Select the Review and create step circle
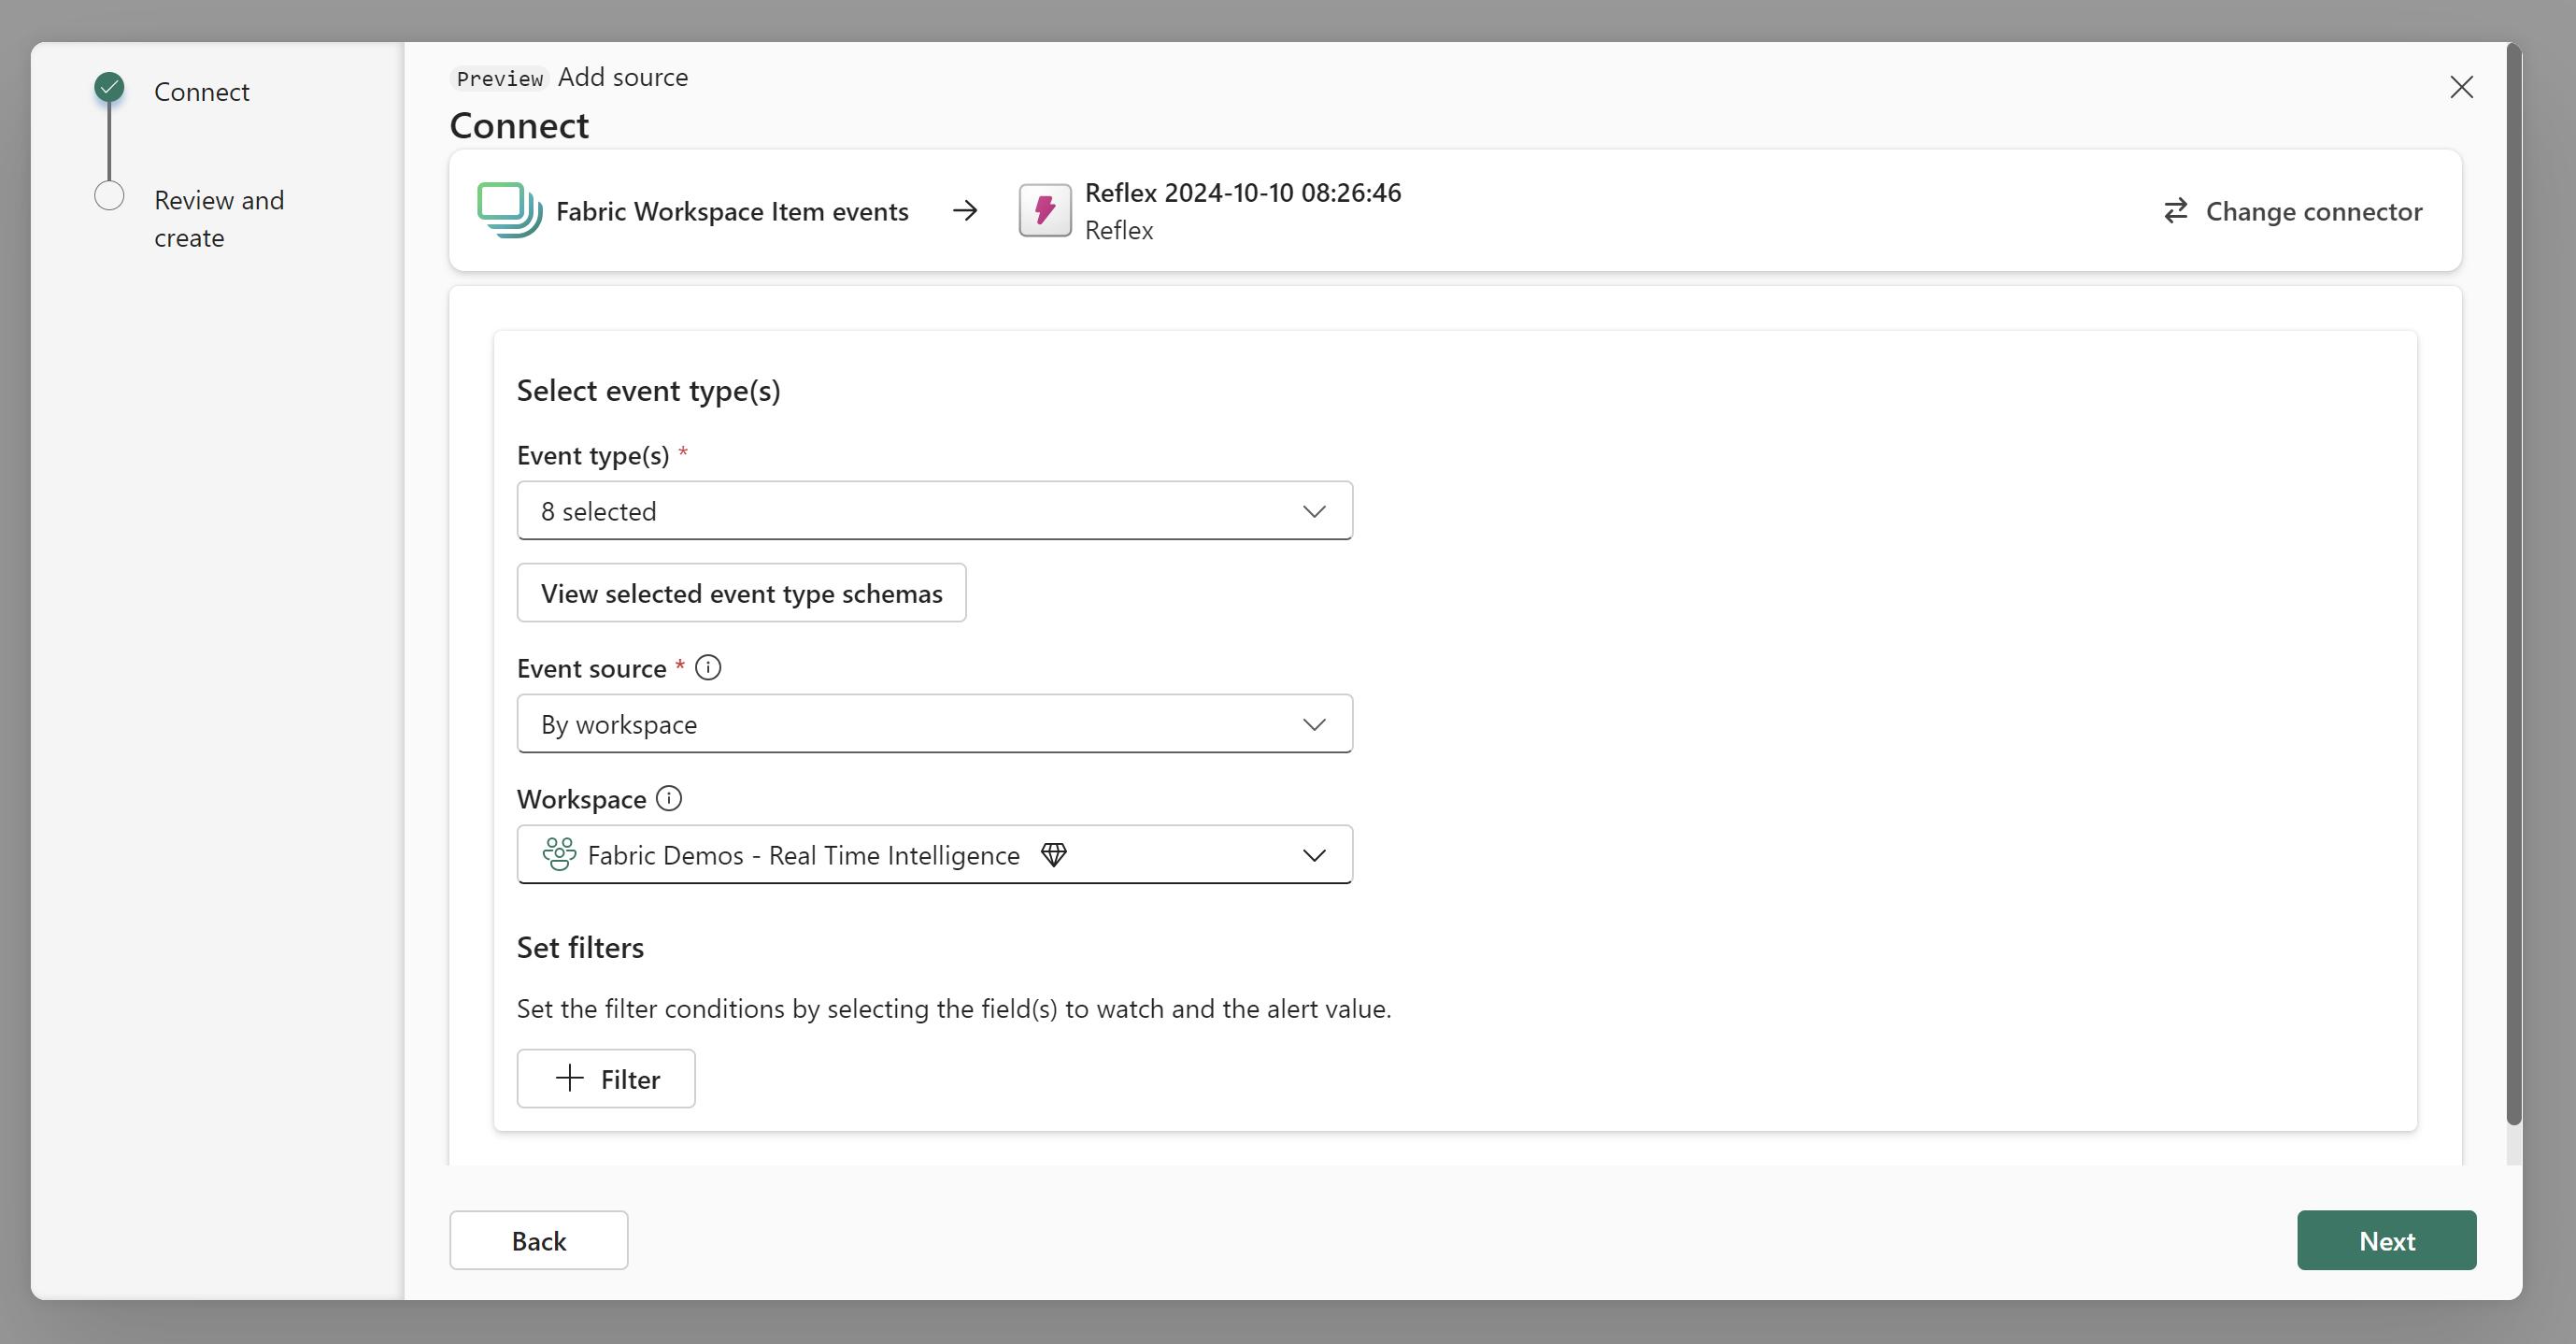 click(109, 194)
